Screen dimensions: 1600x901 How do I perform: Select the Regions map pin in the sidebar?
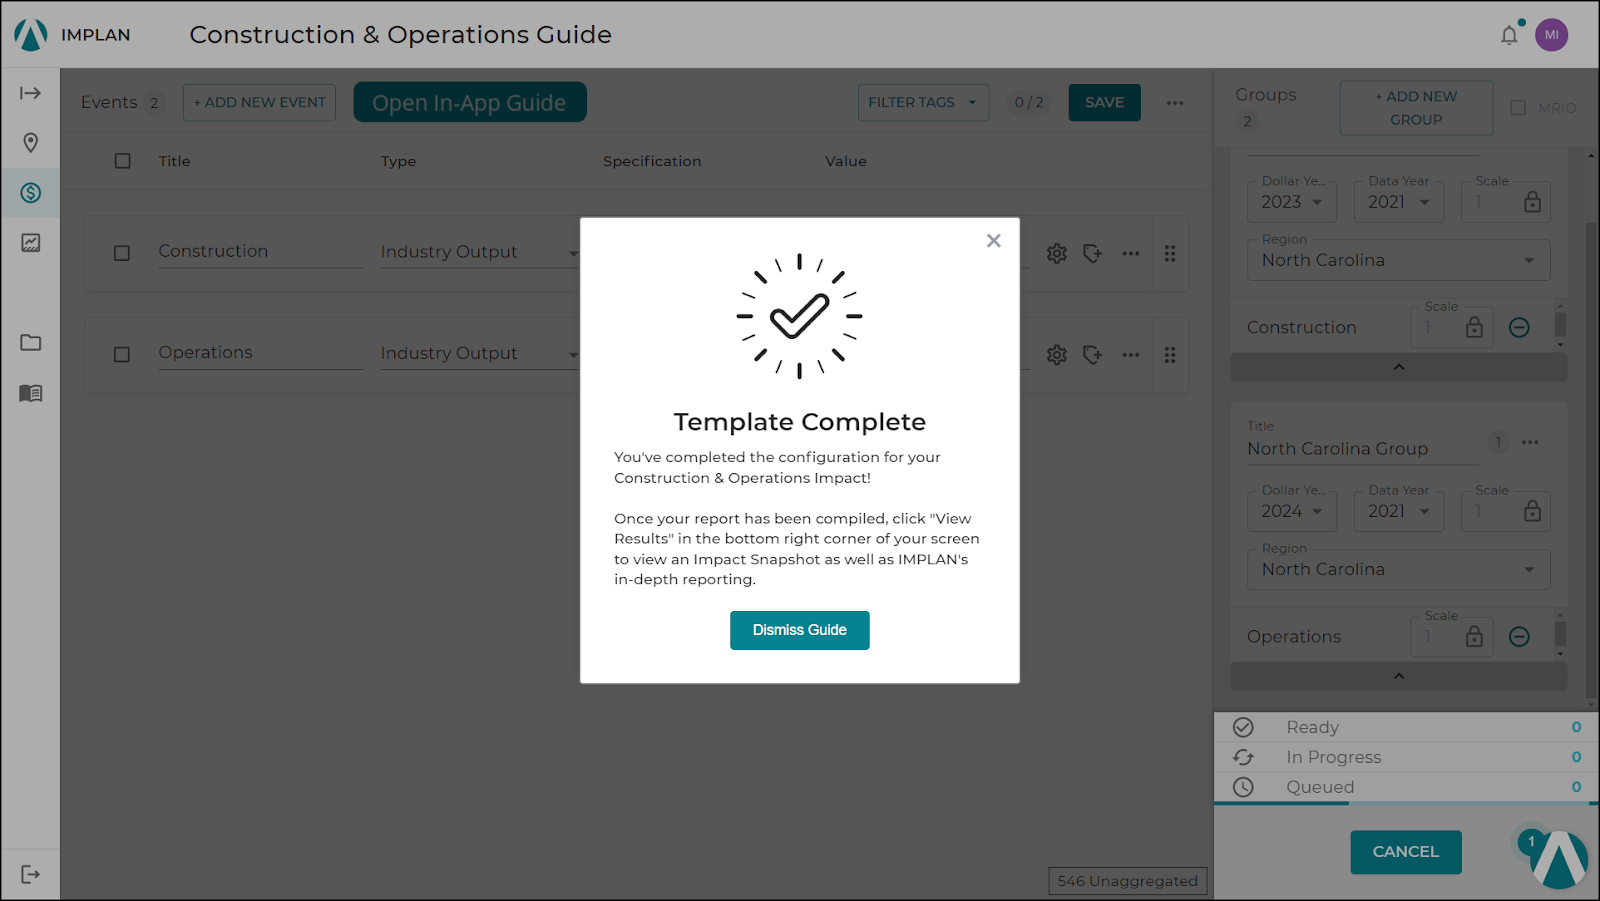click(30, 143)
